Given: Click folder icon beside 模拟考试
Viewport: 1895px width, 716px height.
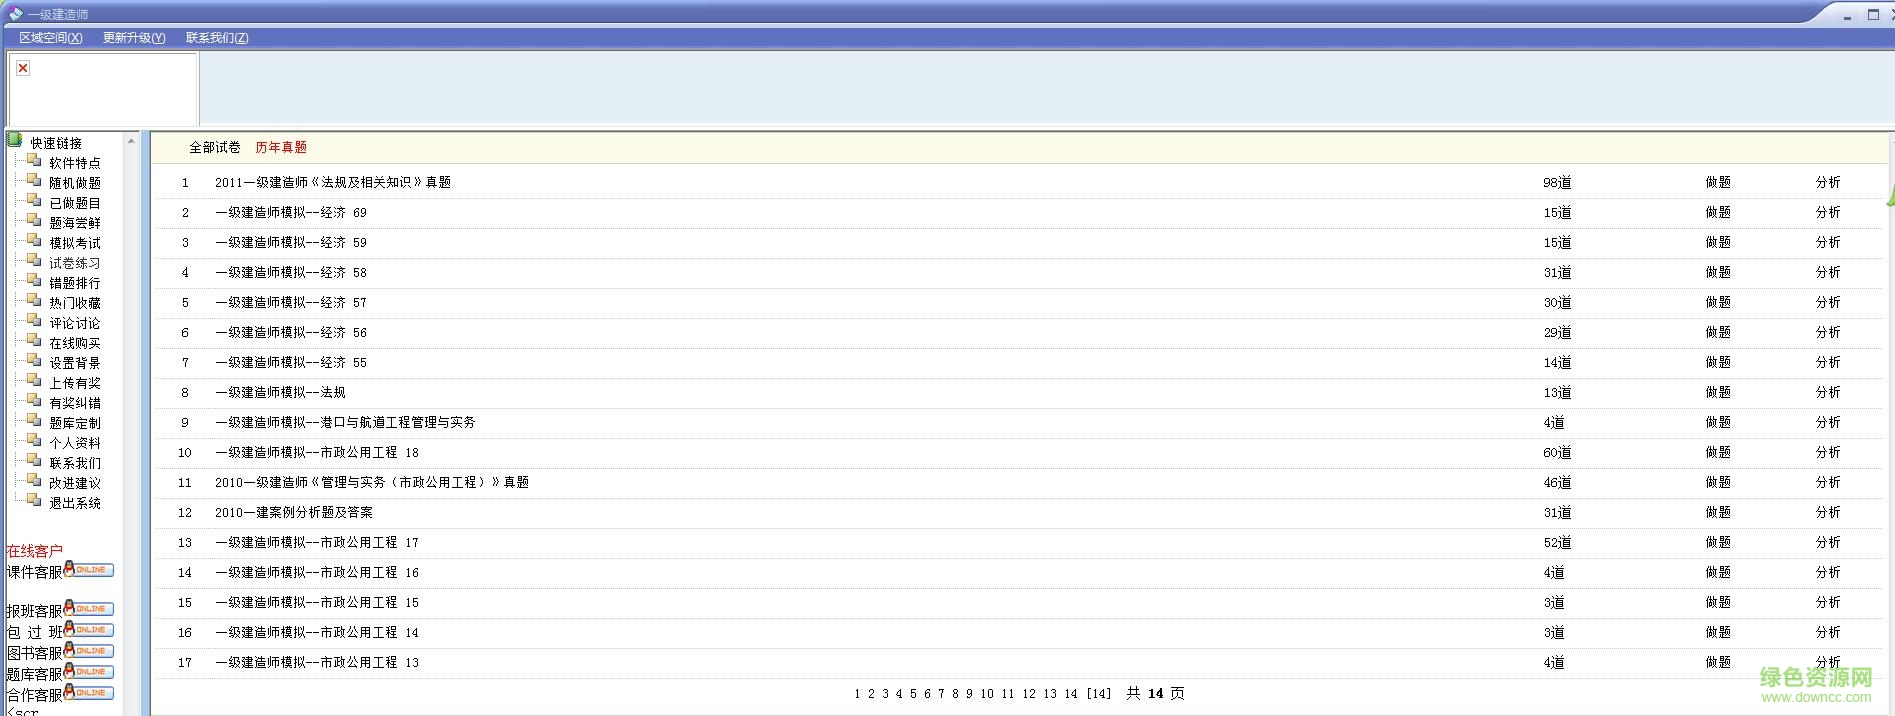Looking at the screenshot, I should (x=34, y=241).
